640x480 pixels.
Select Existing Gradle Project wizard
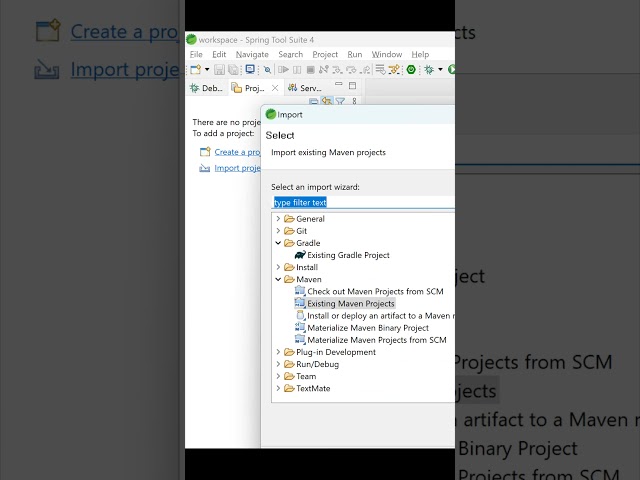342,255
